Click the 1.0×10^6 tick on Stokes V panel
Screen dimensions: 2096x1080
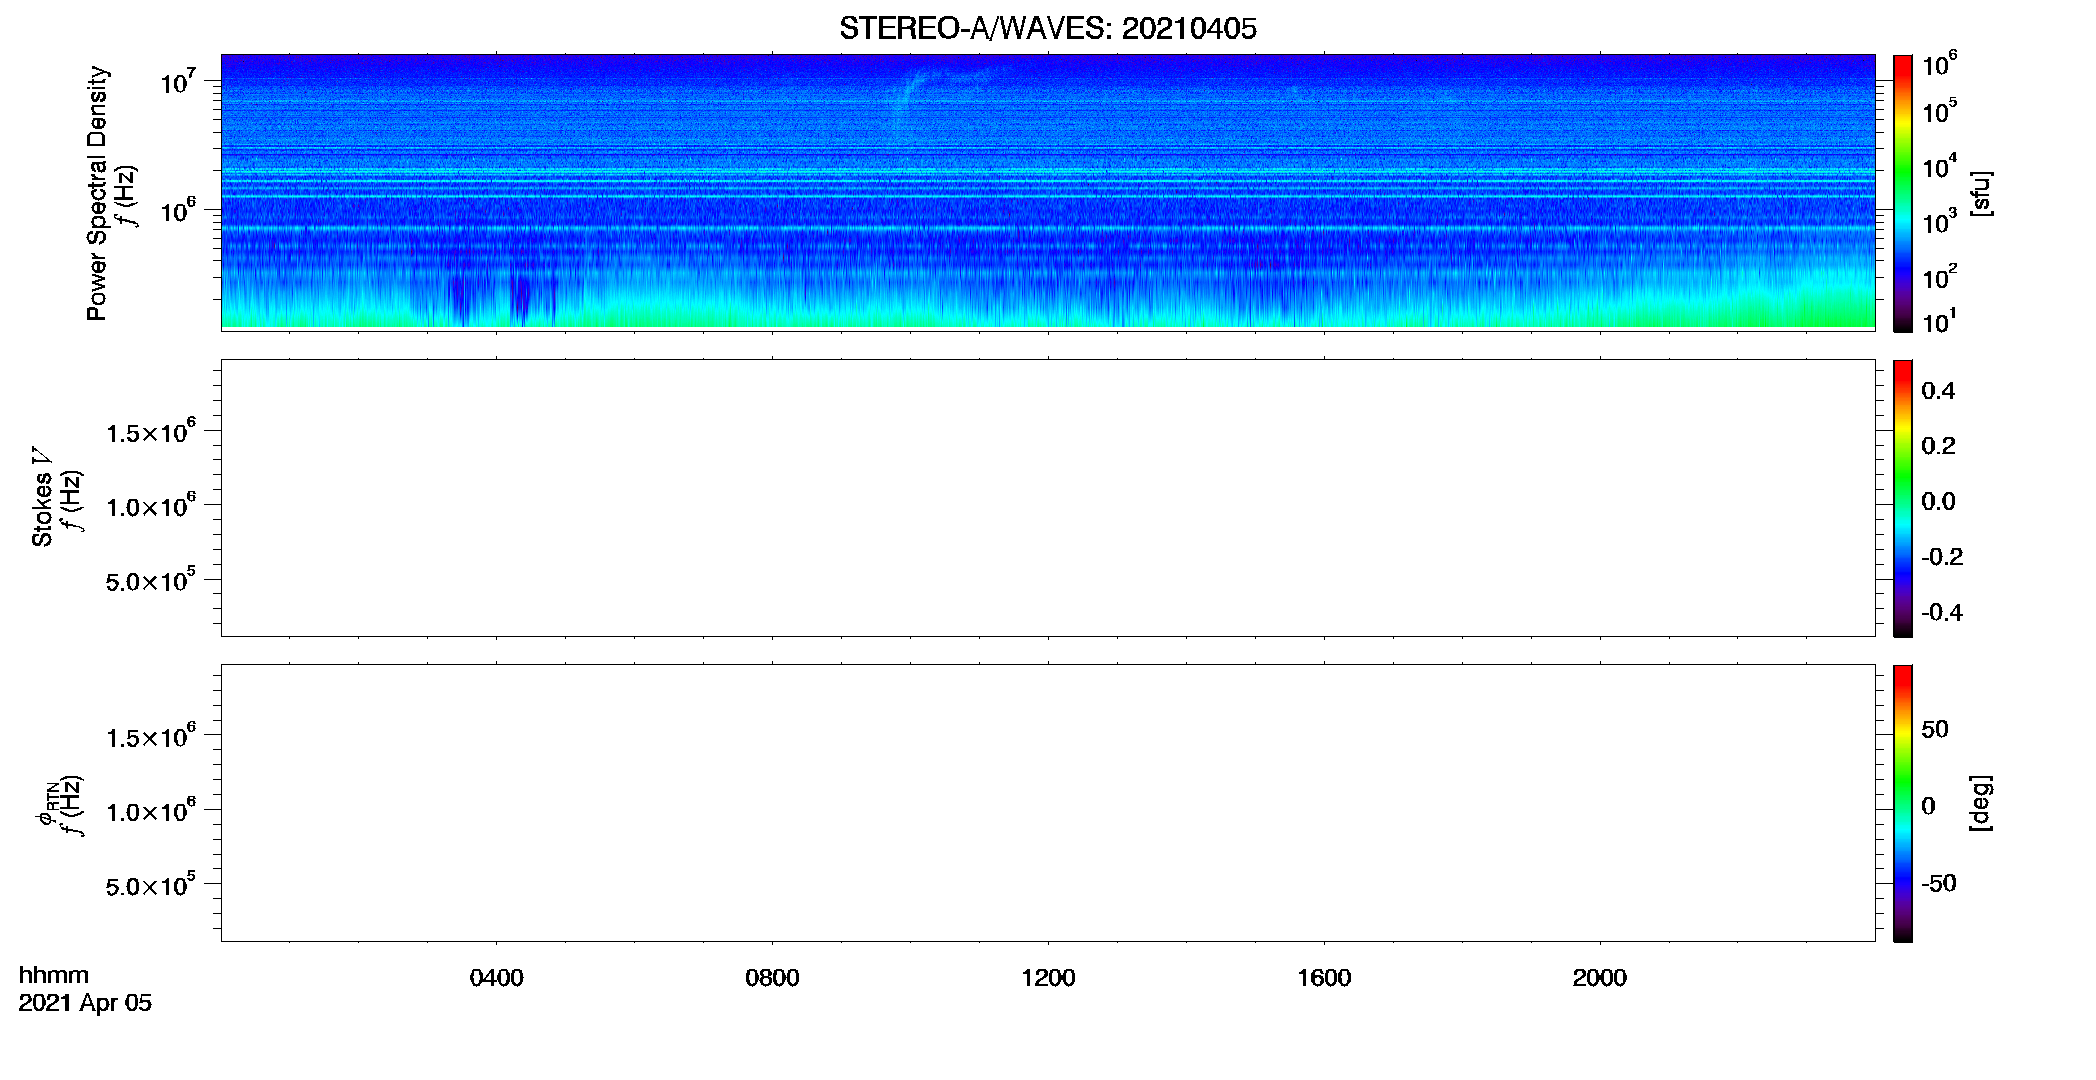[151, 505]
